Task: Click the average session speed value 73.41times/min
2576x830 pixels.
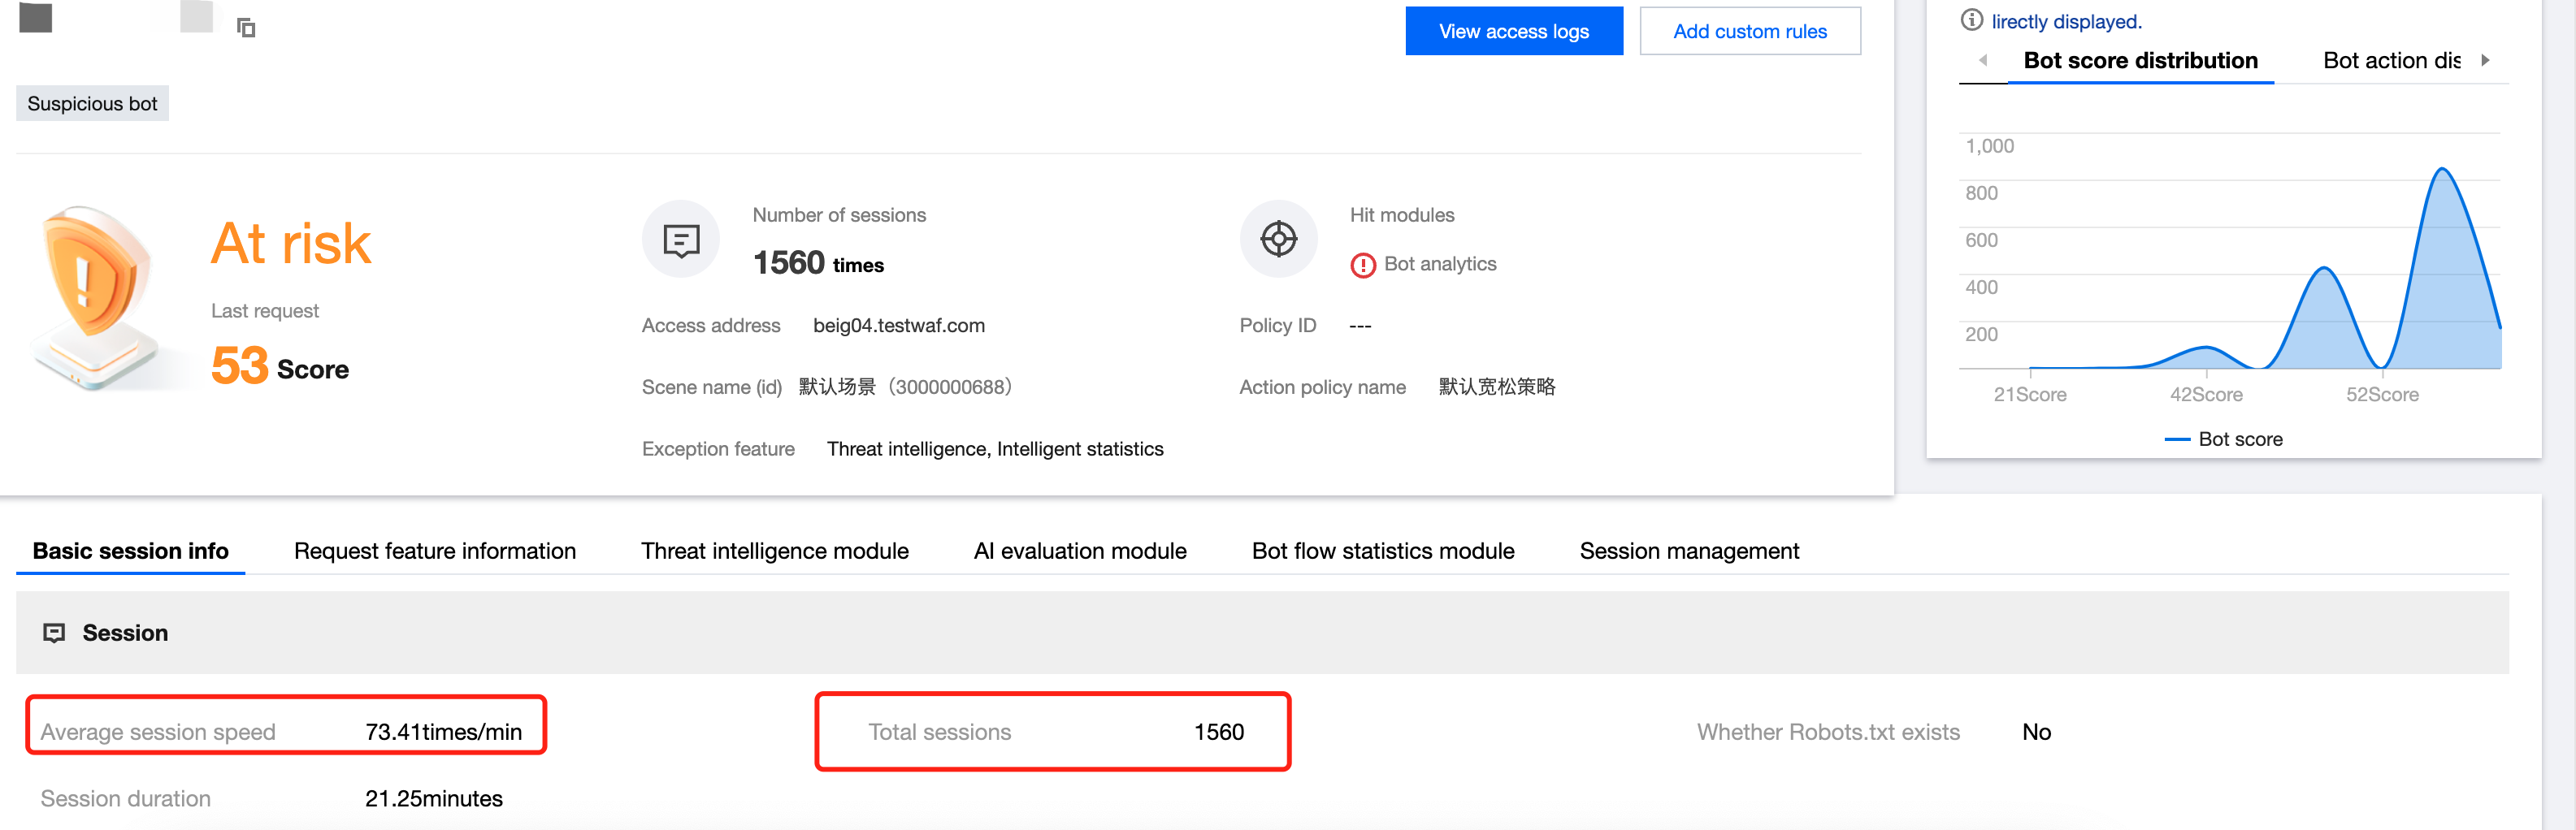Action: click(x=443, y=732)
